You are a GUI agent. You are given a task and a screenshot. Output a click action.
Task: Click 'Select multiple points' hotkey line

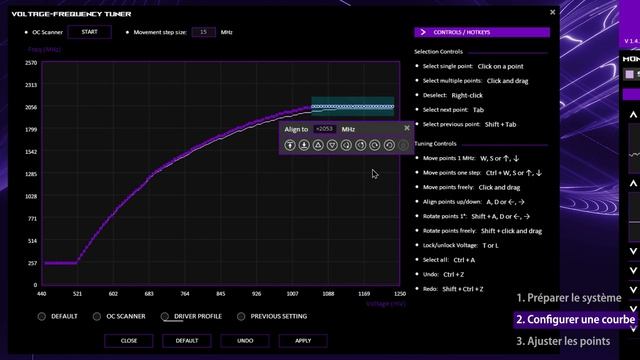476,81
